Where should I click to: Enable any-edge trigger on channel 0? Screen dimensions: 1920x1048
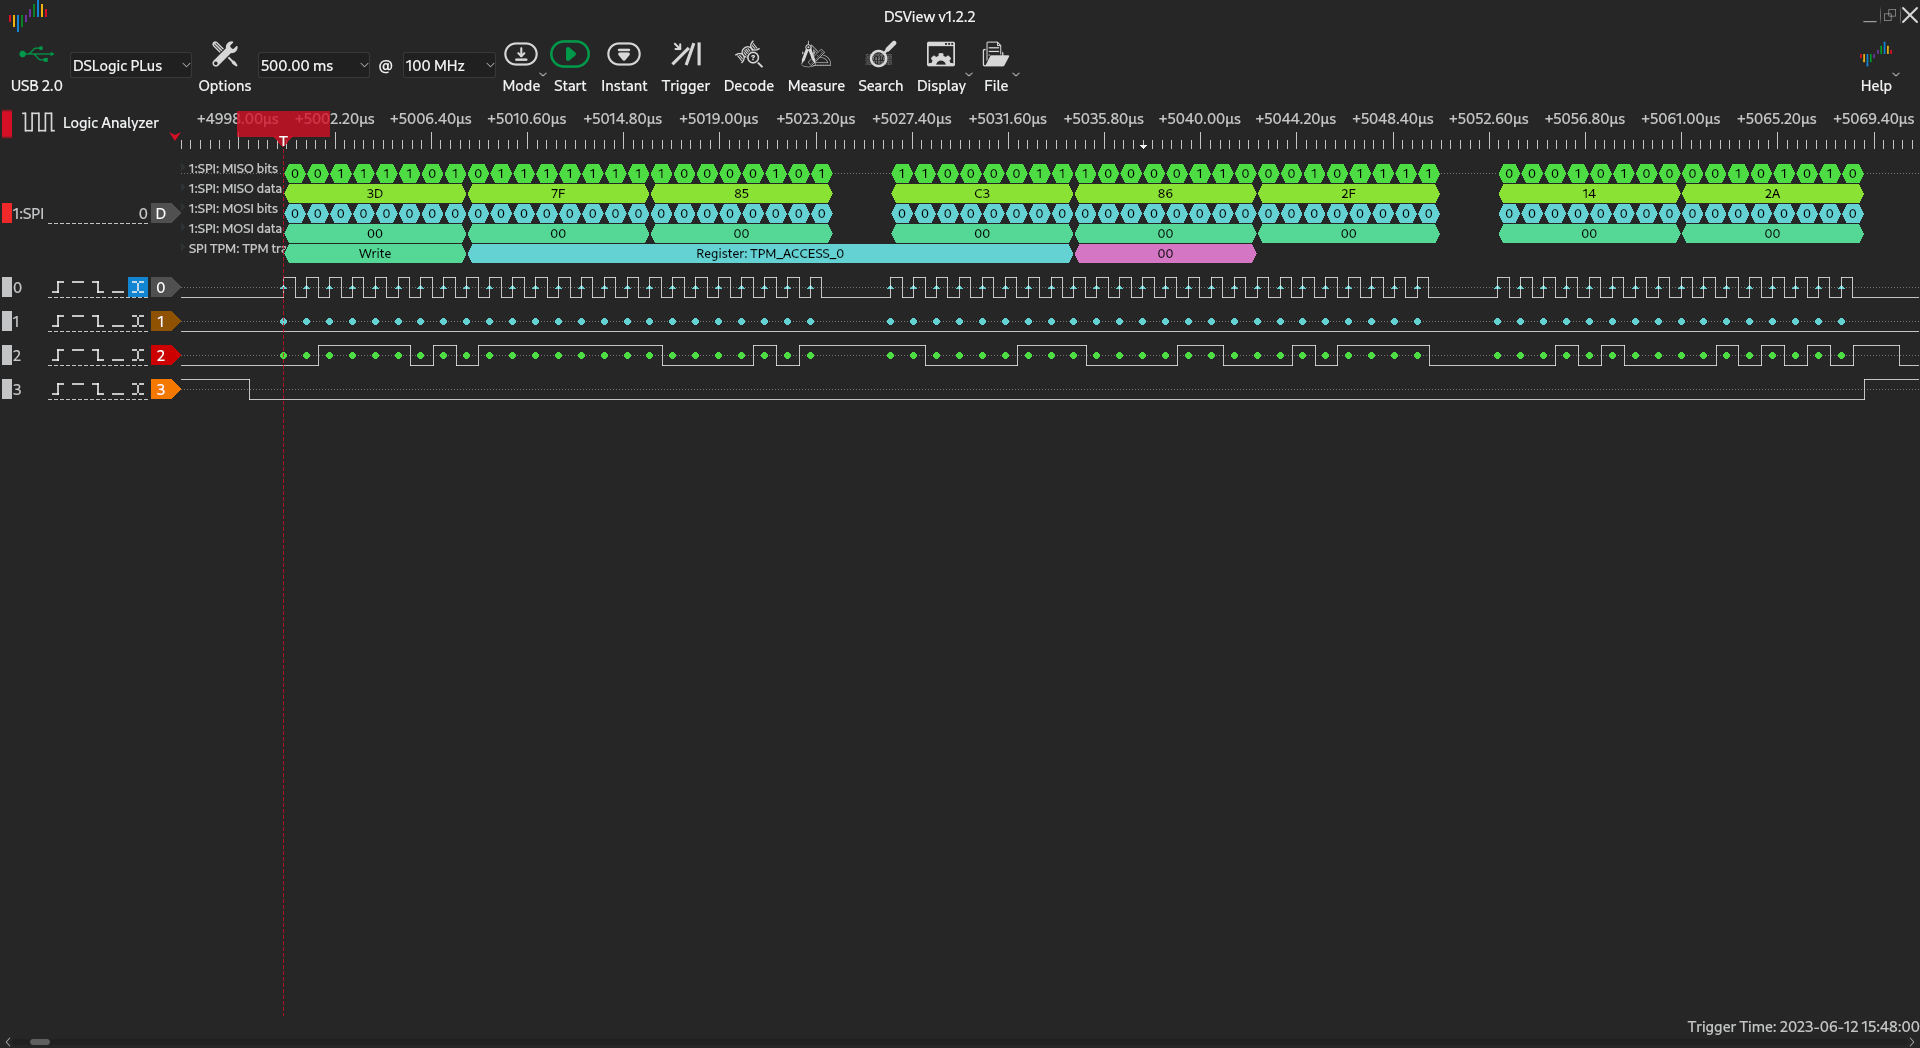(x=137, y=287)
